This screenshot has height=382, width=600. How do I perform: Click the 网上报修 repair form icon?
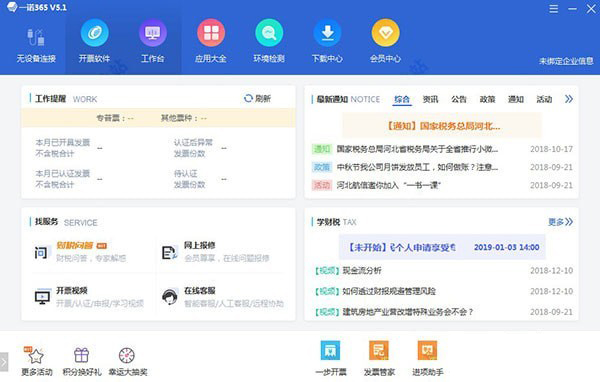pyautogui.click(x=170, y=252)
